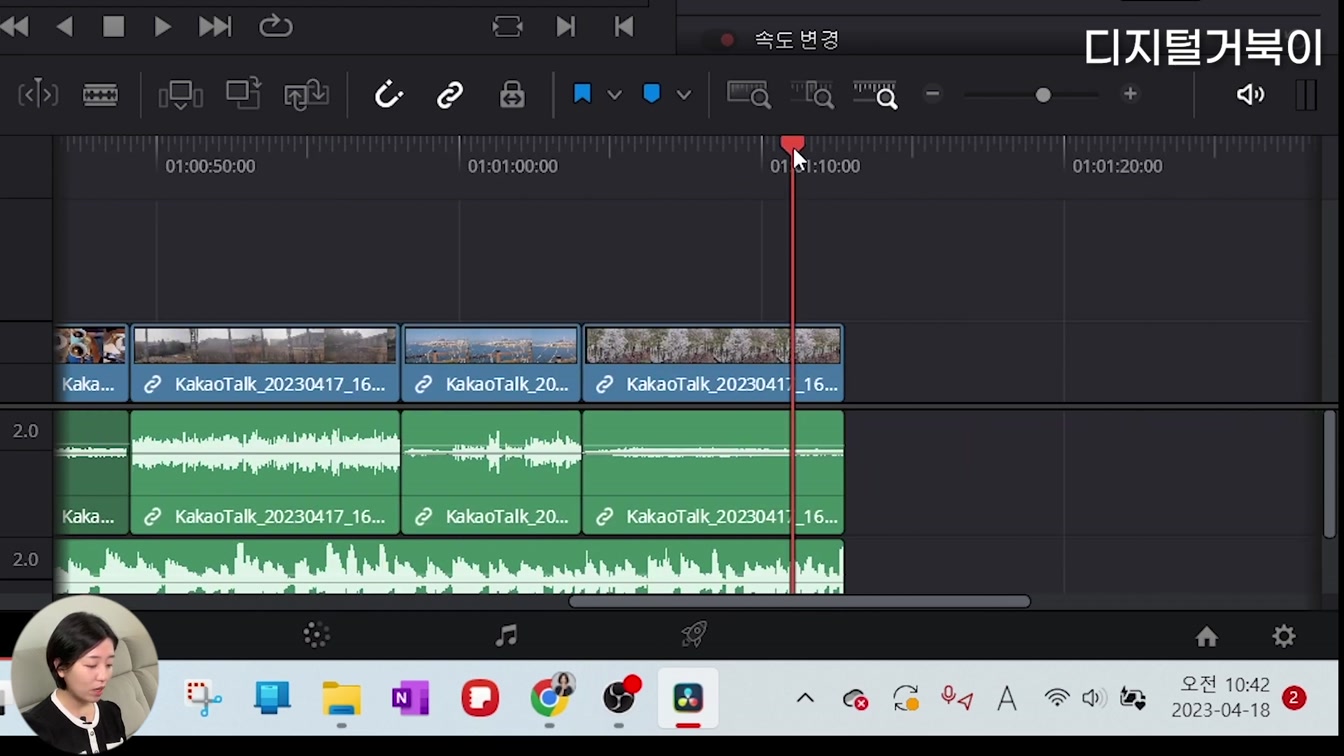Screen dimensions: 1344x756
Task: Select the Trim Edit Mode tool
Action: (38, 95)
